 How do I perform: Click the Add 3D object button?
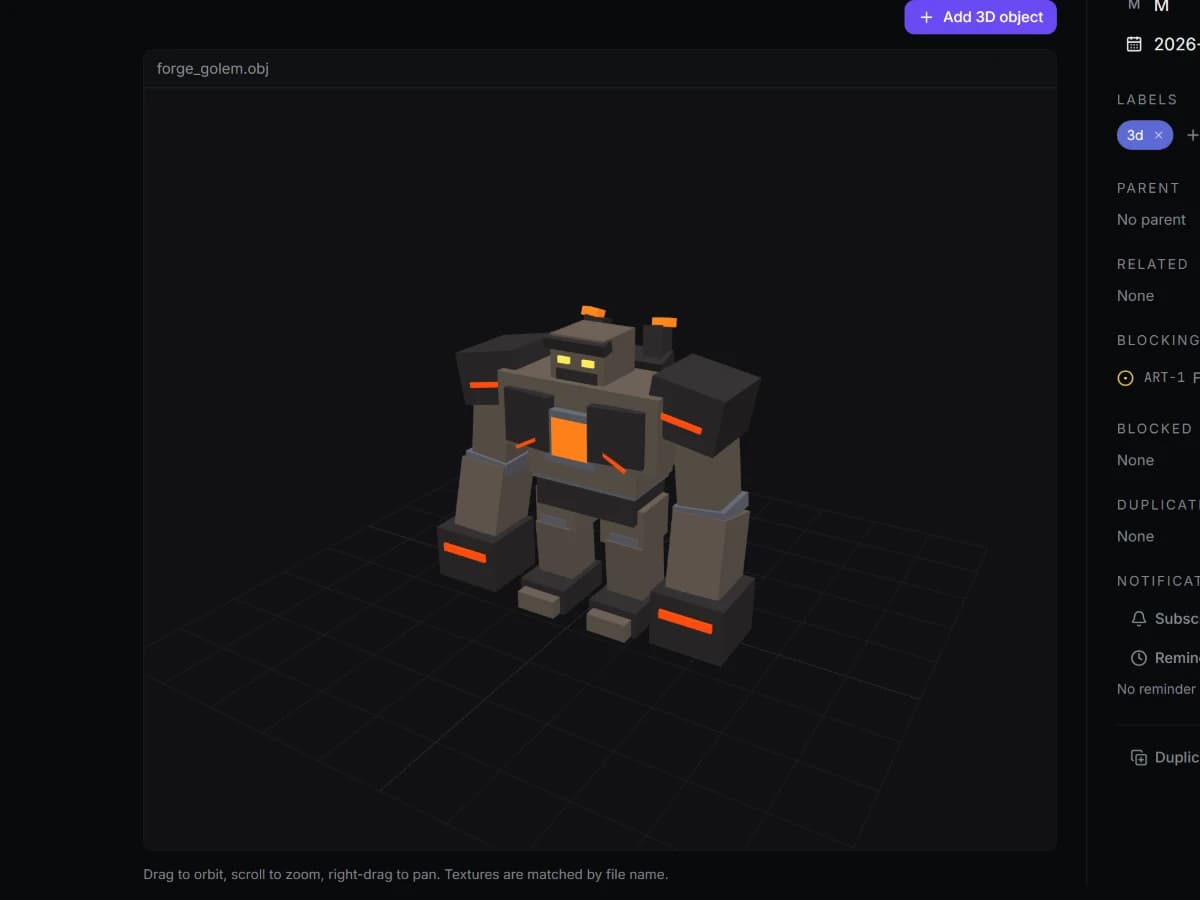[980, 17]
